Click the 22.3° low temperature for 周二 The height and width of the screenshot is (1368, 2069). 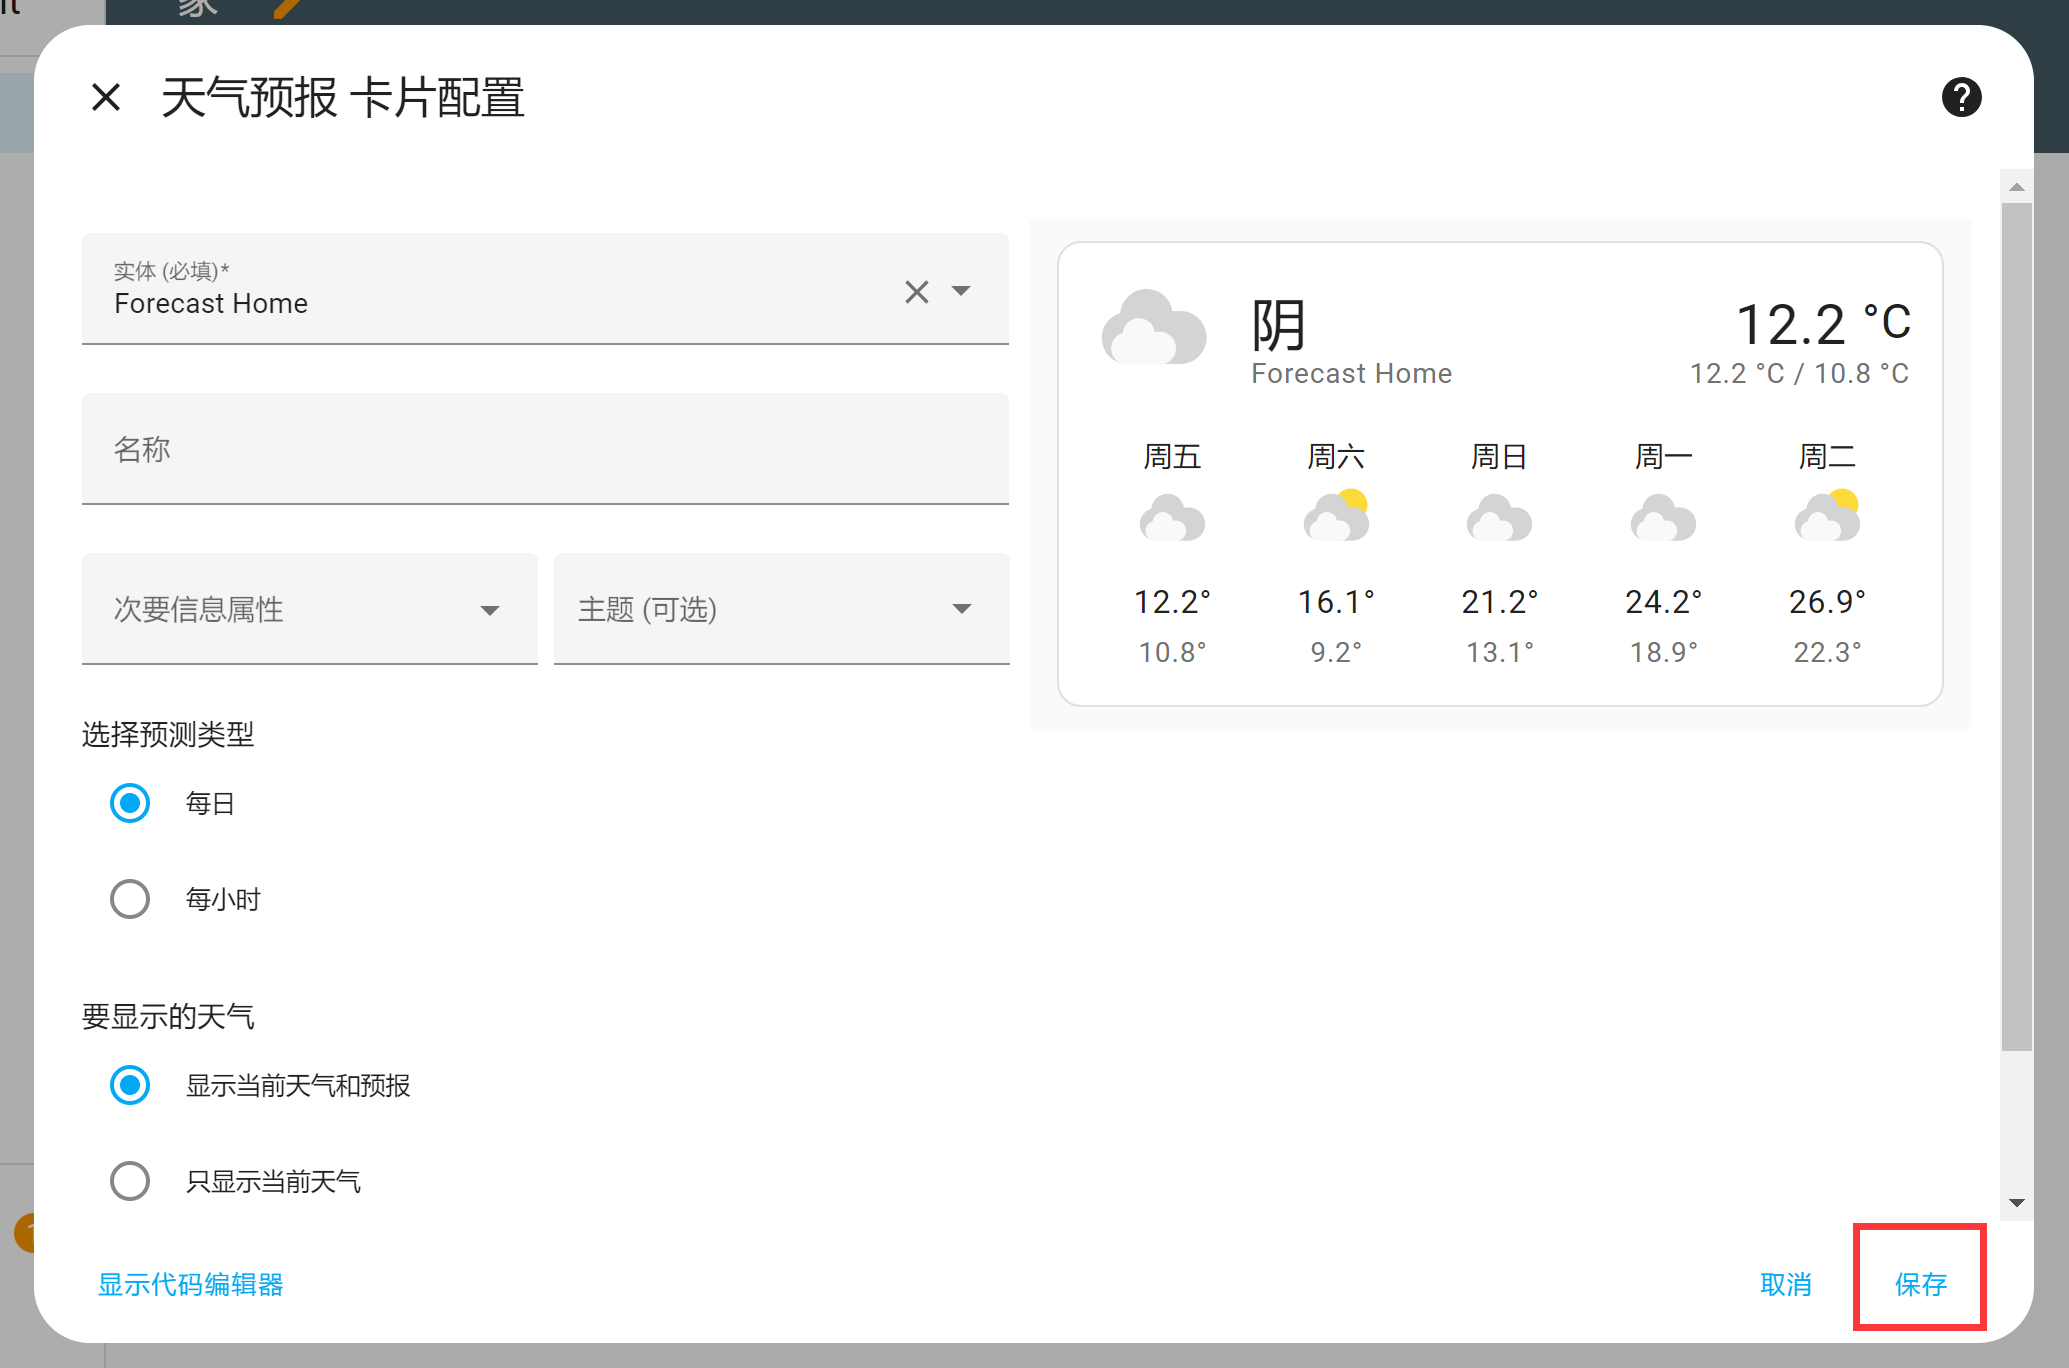(1827, 652)
